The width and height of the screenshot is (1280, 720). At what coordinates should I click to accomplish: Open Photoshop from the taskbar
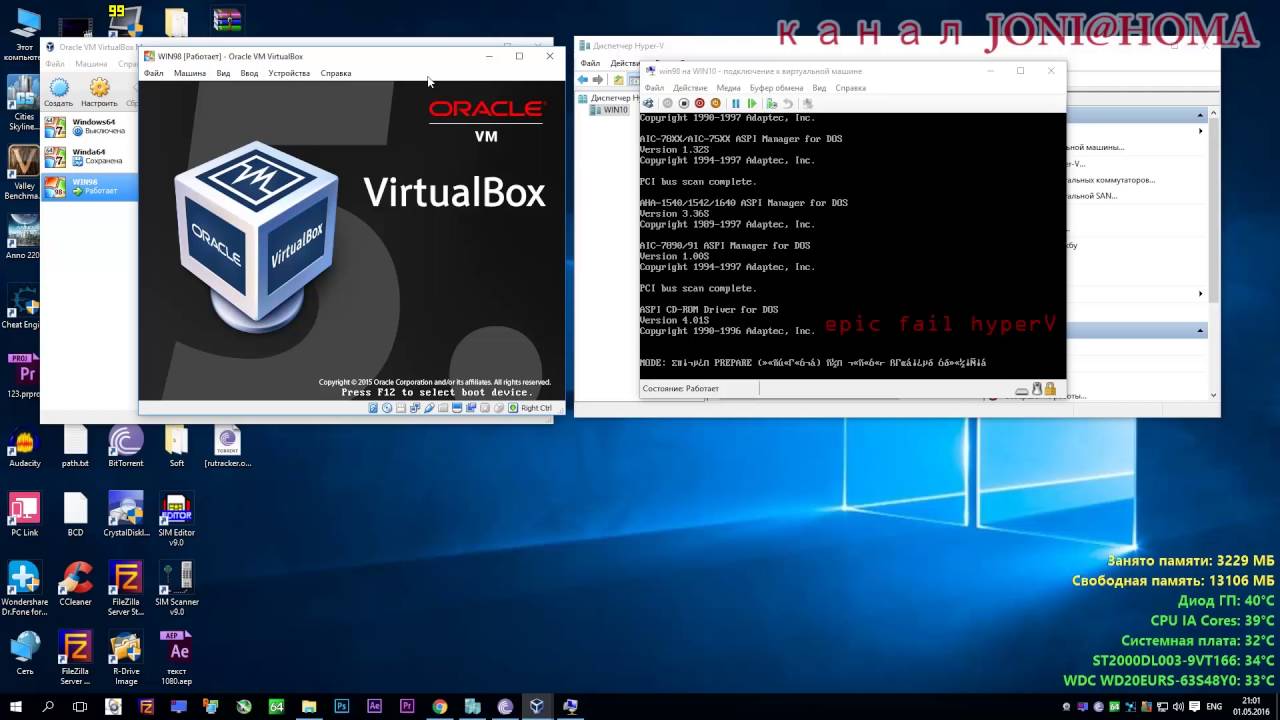pyautogui.click(x=342, y=706)
